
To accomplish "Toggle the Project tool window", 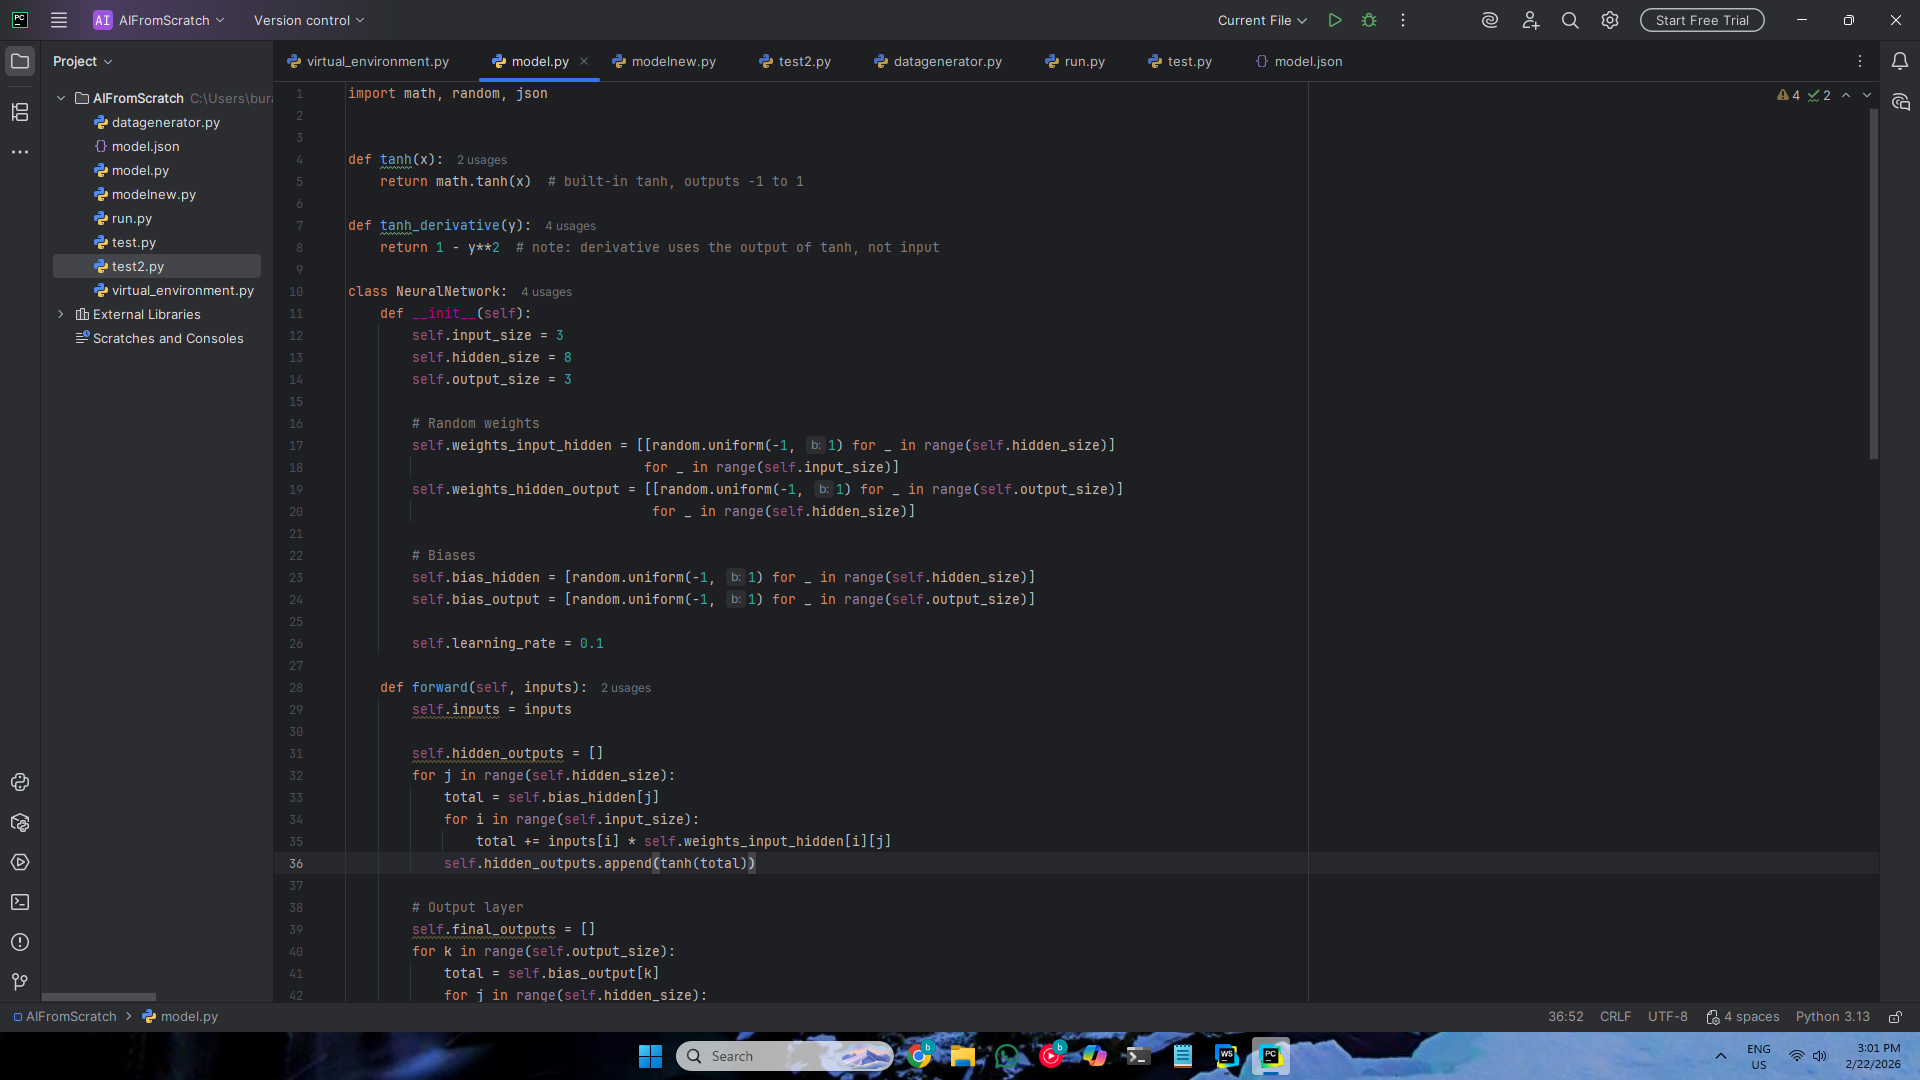I will 20,61.
